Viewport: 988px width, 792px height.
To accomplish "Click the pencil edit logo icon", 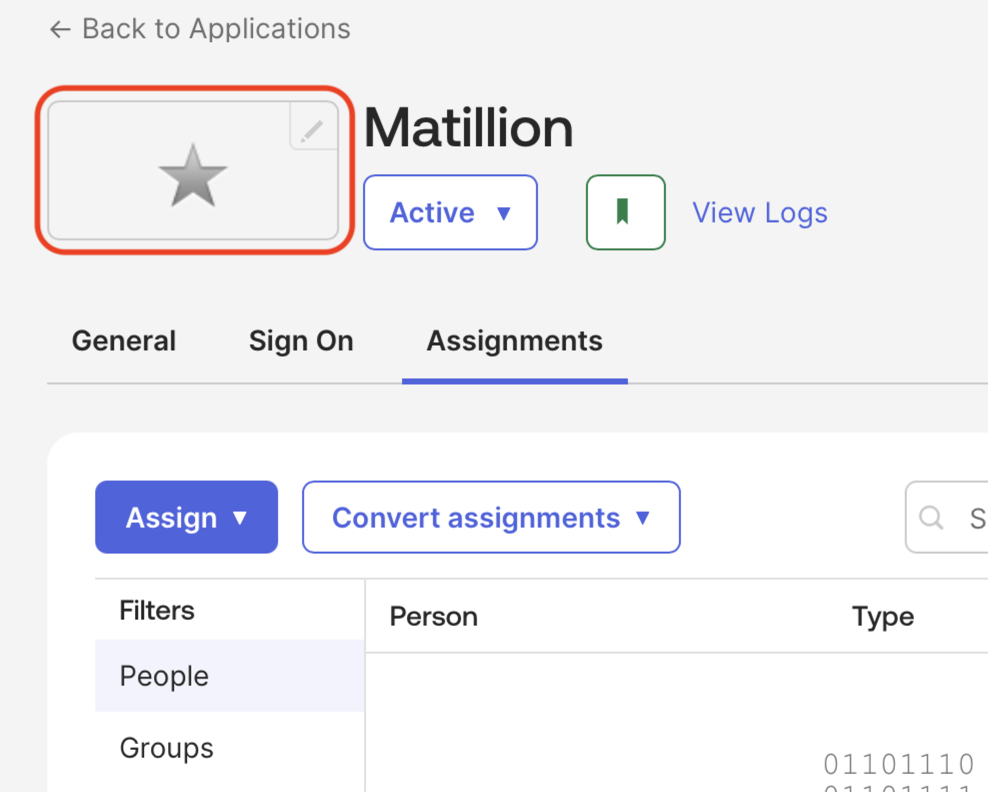I will click(313, 129).
